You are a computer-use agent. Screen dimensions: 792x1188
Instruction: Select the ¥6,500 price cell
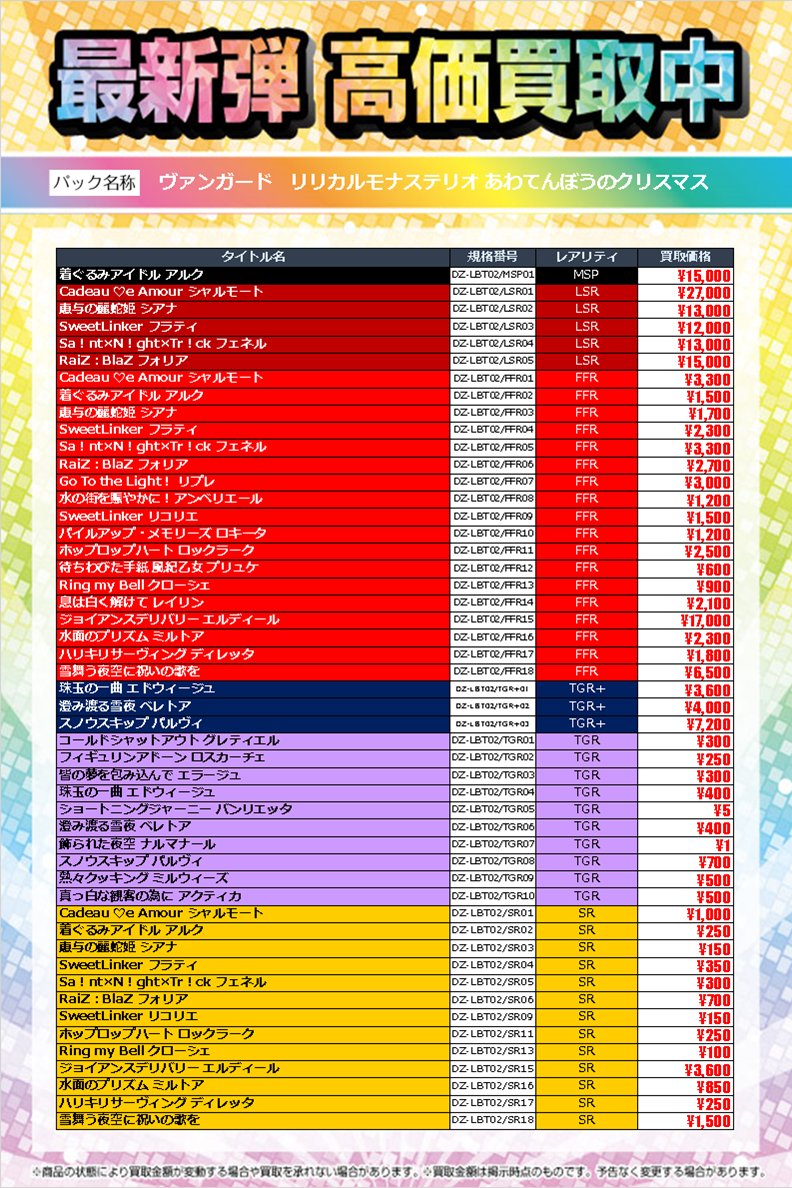click(x=685, y=672)
